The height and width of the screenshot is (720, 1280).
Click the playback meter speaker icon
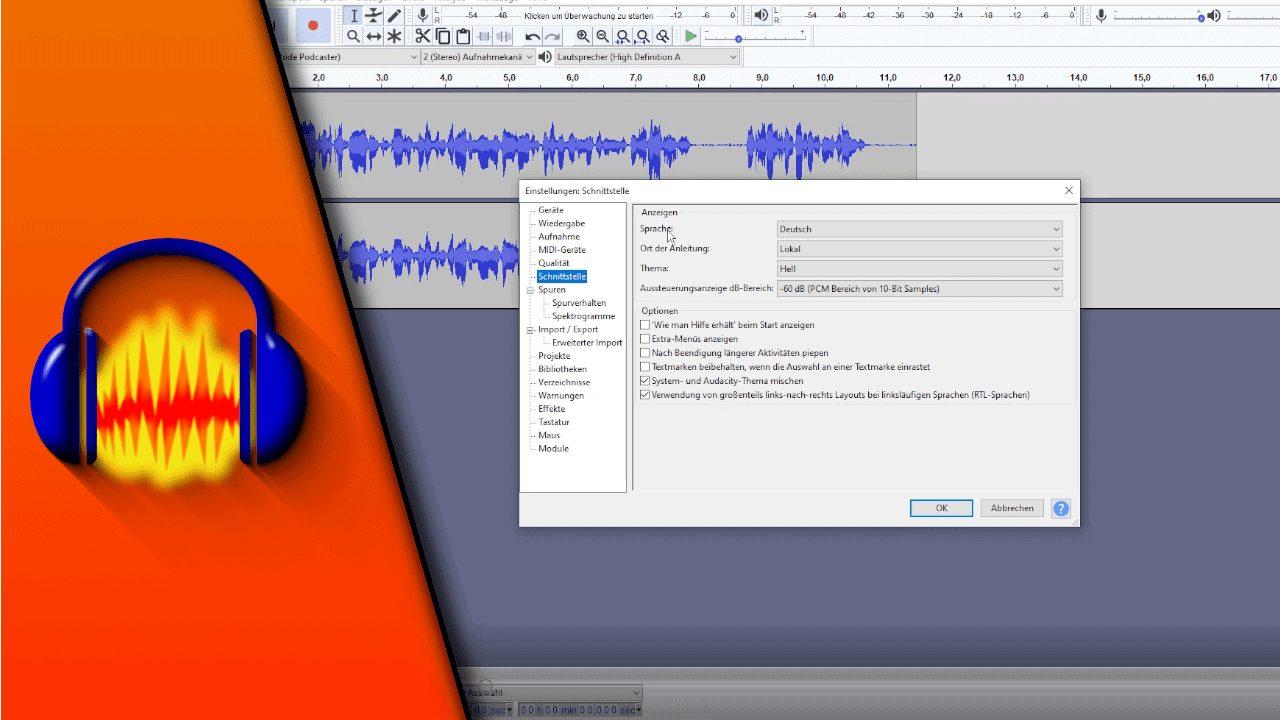[x=761, y=15]
